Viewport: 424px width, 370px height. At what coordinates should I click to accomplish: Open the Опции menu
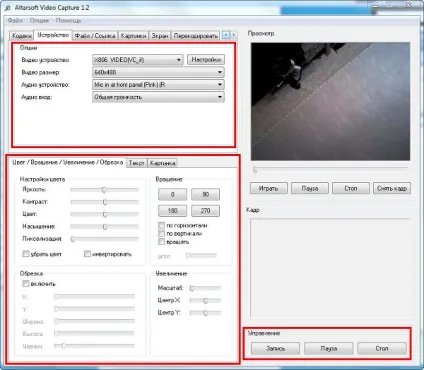click(39, 20)
